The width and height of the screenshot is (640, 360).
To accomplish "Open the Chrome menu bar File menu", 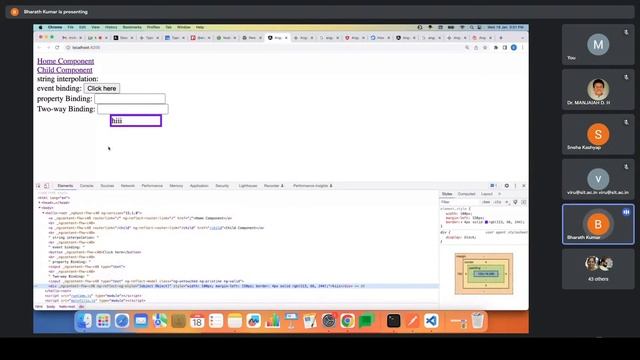I will 71,27.
